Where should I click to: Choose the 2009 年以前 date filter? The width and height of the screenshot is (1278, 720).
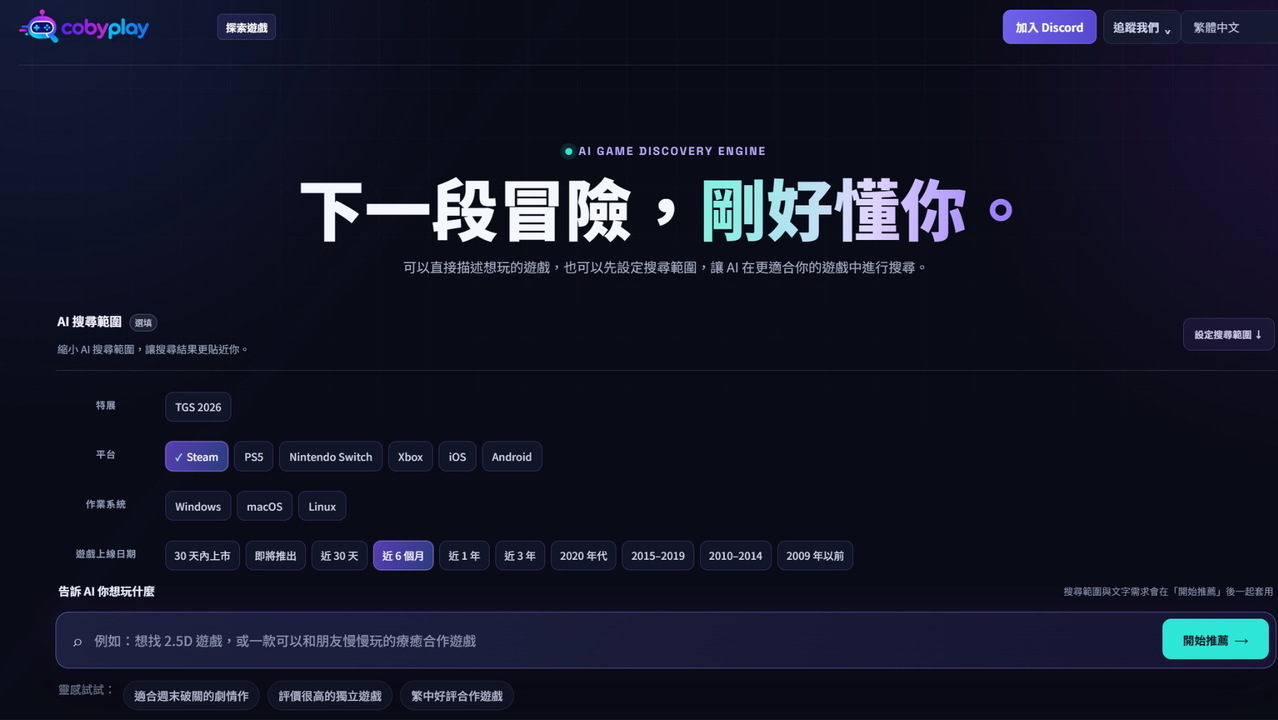(x=815, y=555)
